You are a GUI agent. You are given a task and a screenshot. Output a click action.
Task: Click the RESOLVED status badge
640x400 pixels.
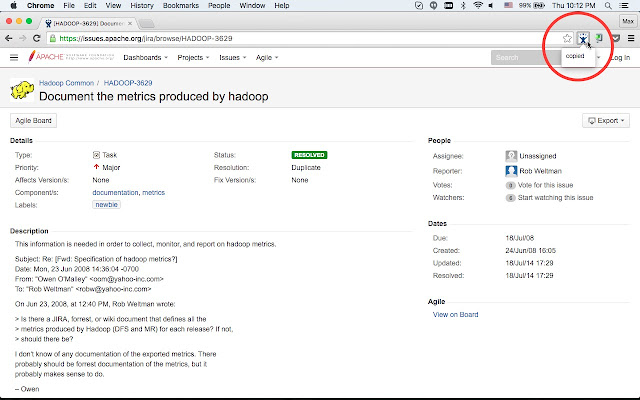click(309, 155)
